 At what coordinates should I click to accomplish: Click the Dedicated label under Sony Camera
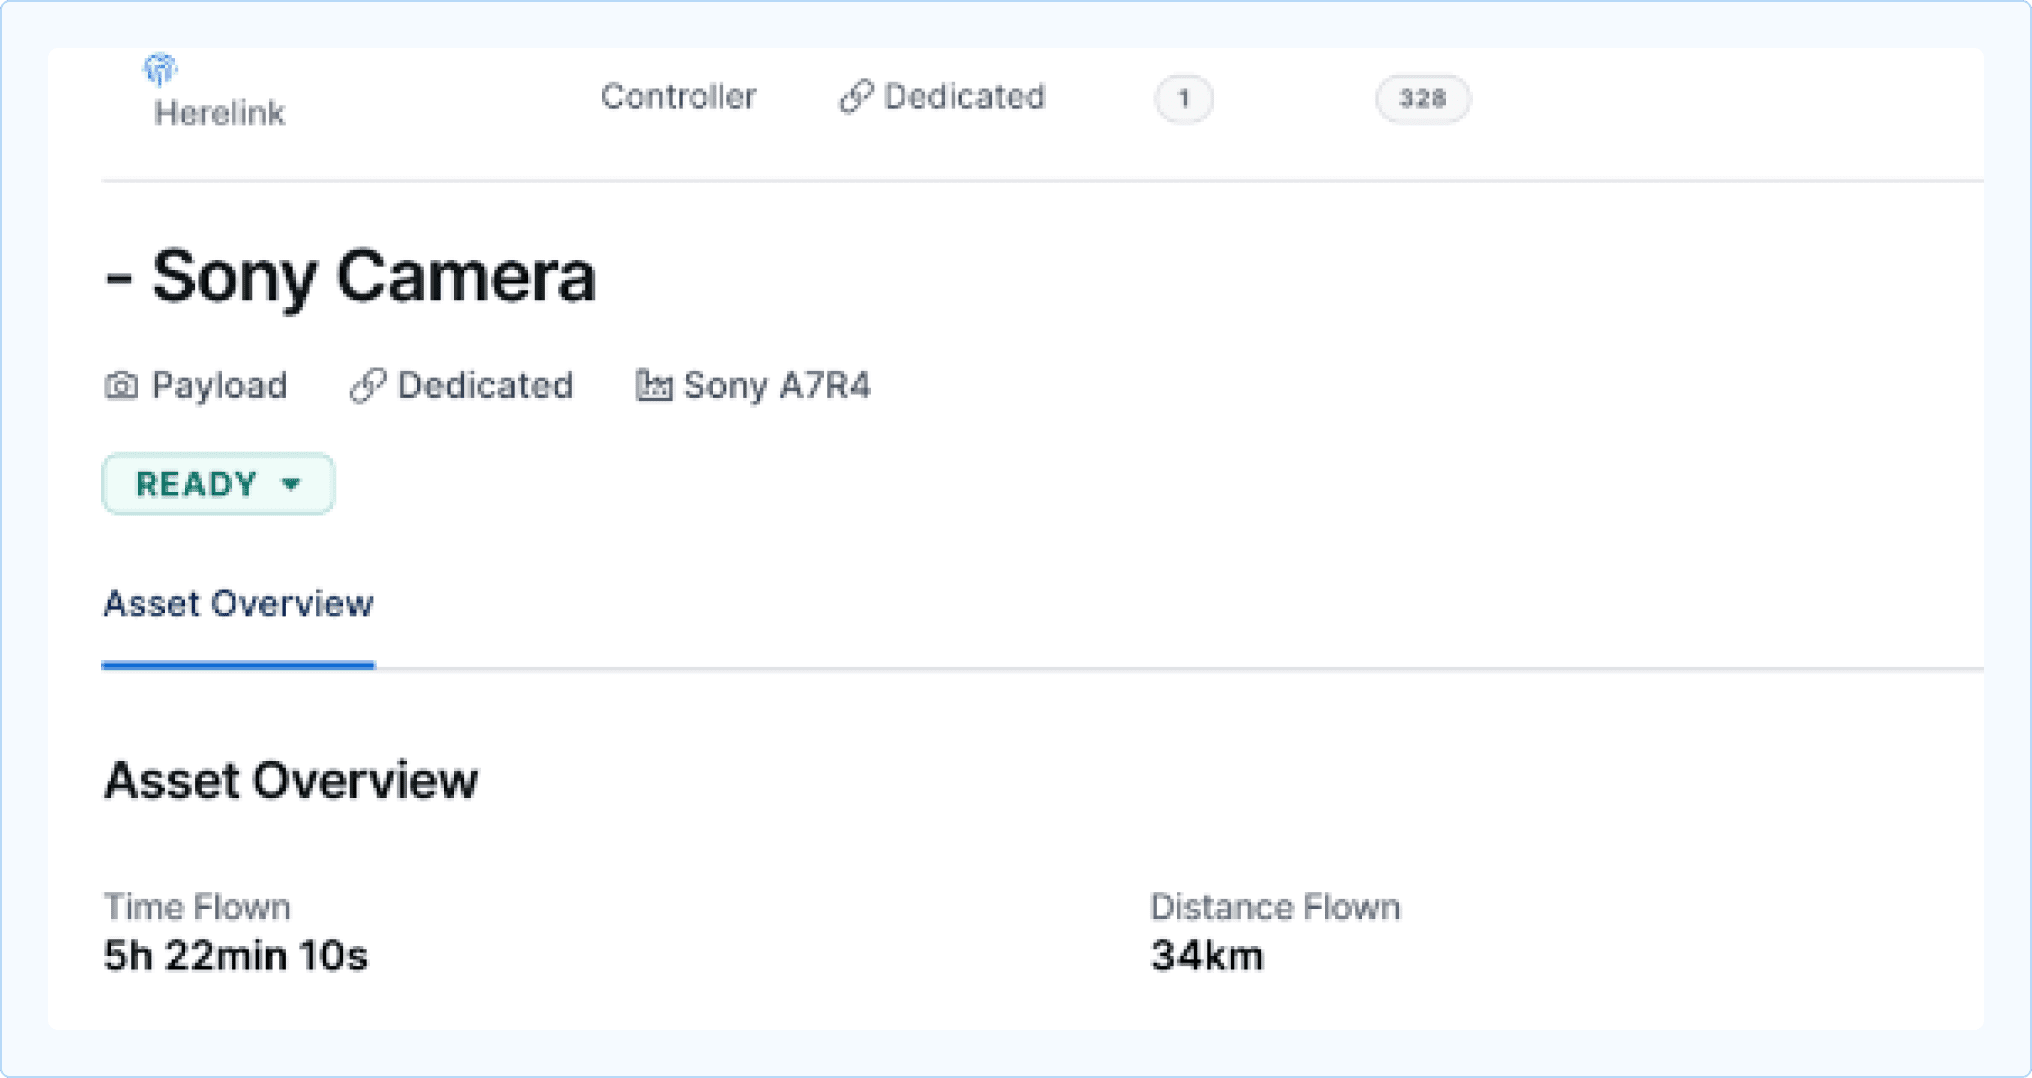[485, 386]
